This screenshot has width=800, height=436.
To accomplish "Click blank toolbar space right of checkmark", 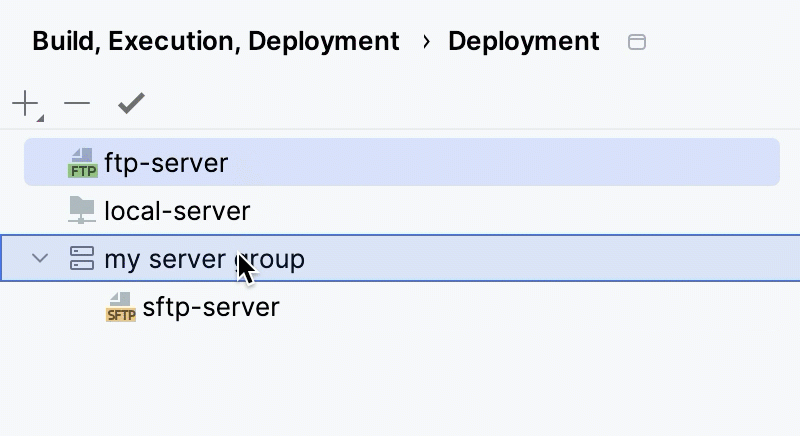I will pyautogui.click(x=450, y=102).
